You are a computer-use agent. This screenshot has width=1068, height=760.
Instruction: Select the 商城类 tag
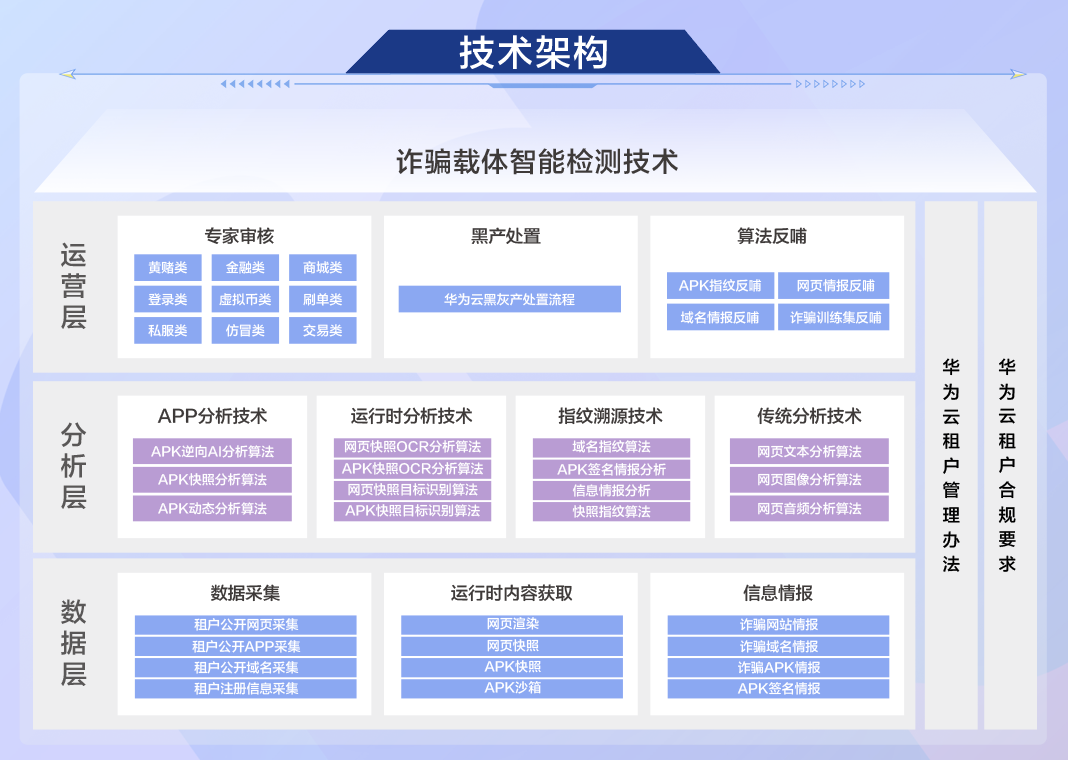coord(323,268)
